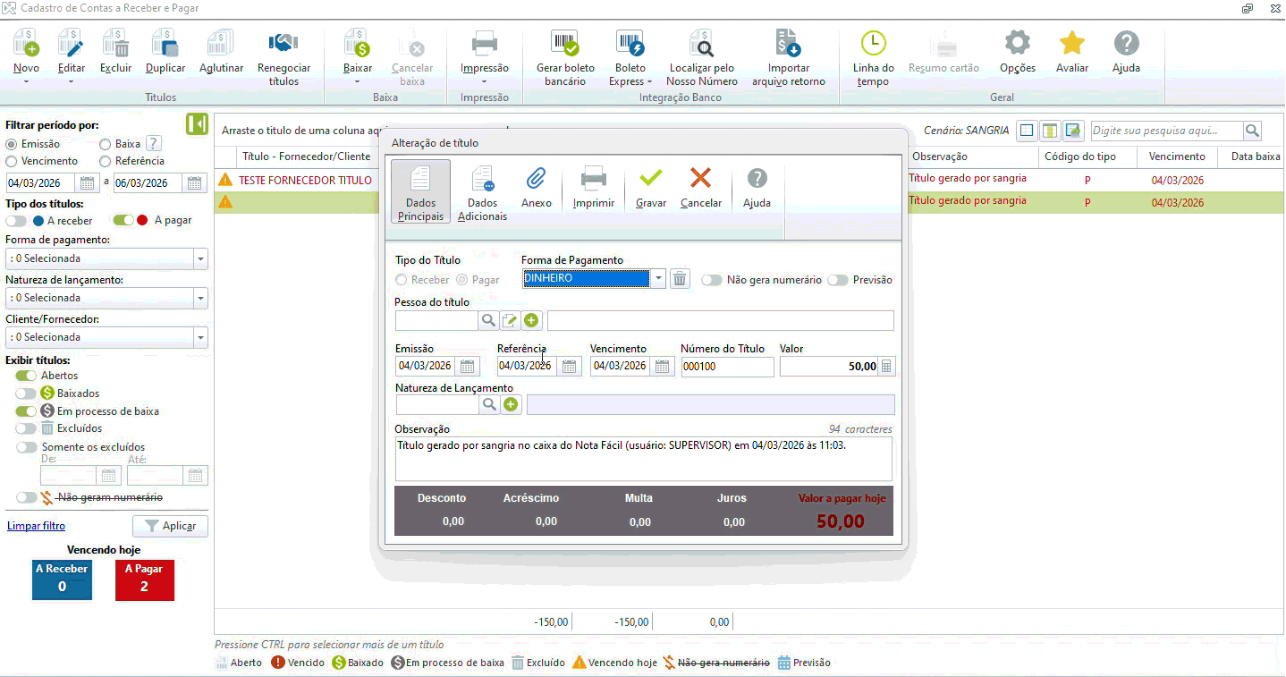
Task: Toggle the A pagar switch
Action: 123,220
